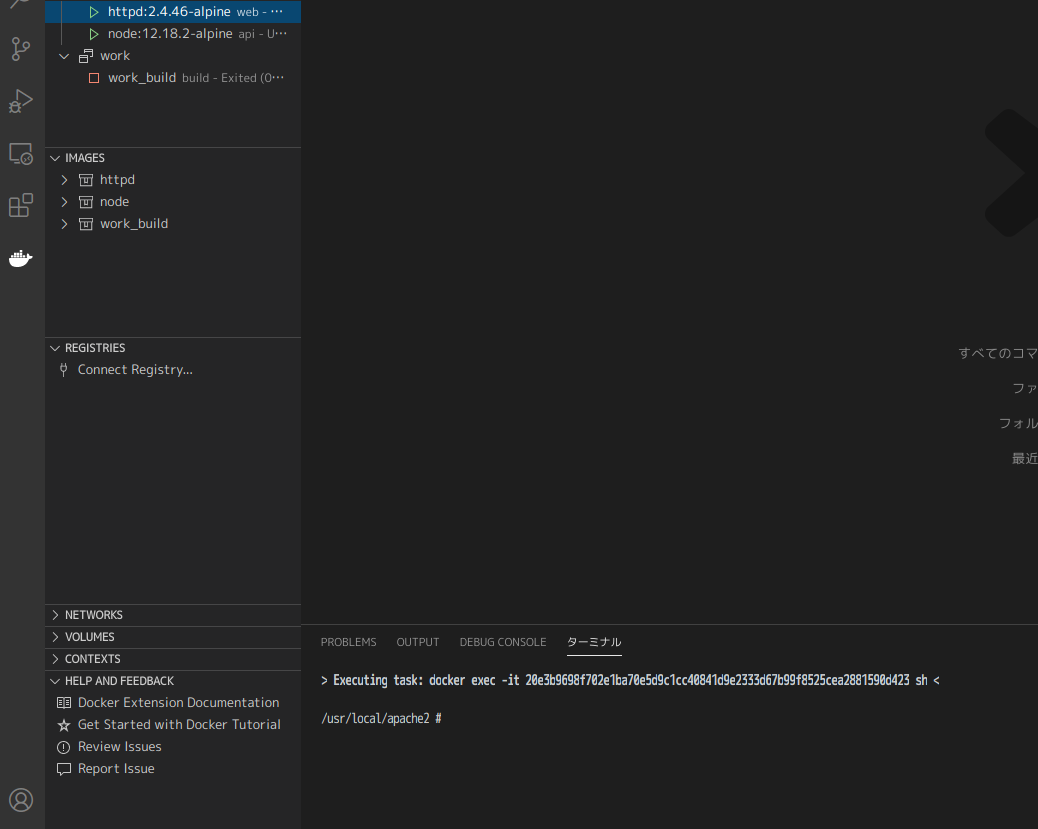Select the httpd:2.4.46-alpine container row
1038x829 pixels.
click(x=173, y=12)
